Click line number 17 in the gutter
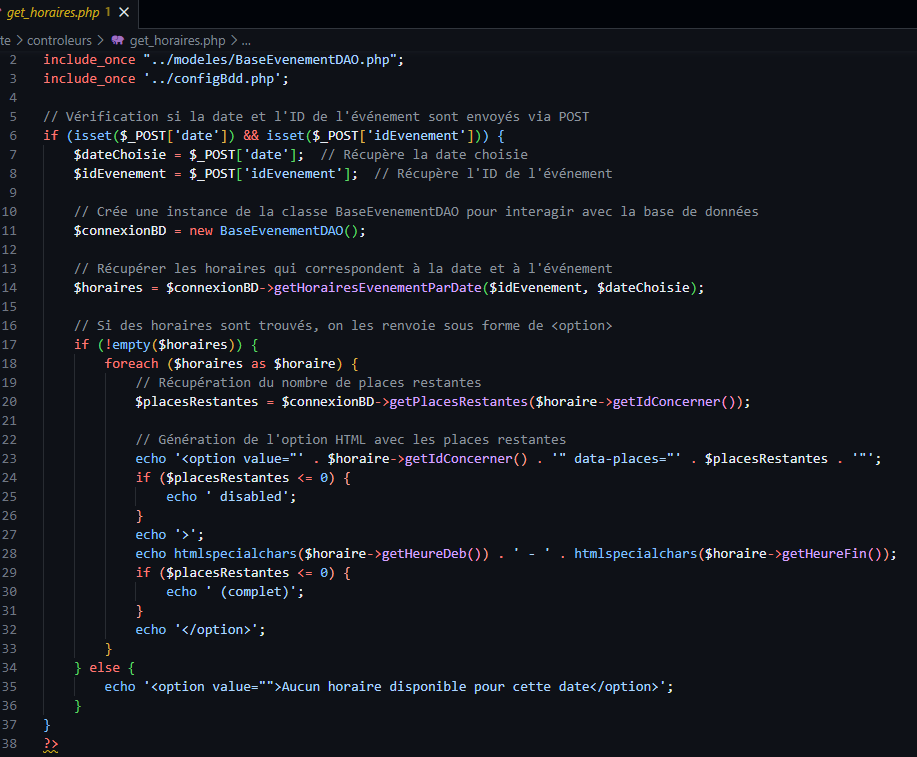917x757 pixels. [x=10, y=344]
